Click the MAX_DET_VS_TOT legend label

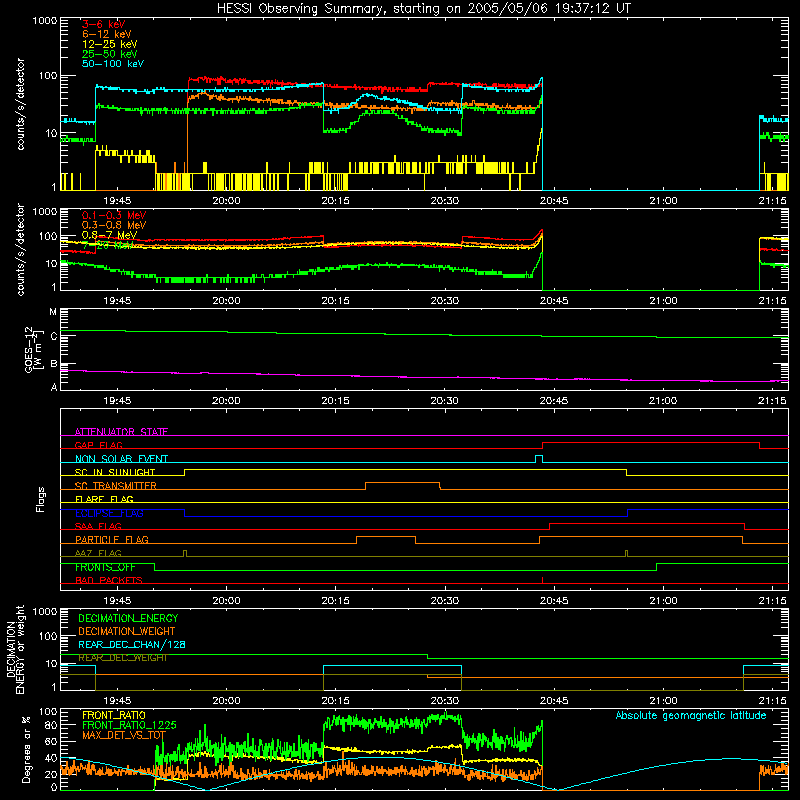[x=124, y=735]
